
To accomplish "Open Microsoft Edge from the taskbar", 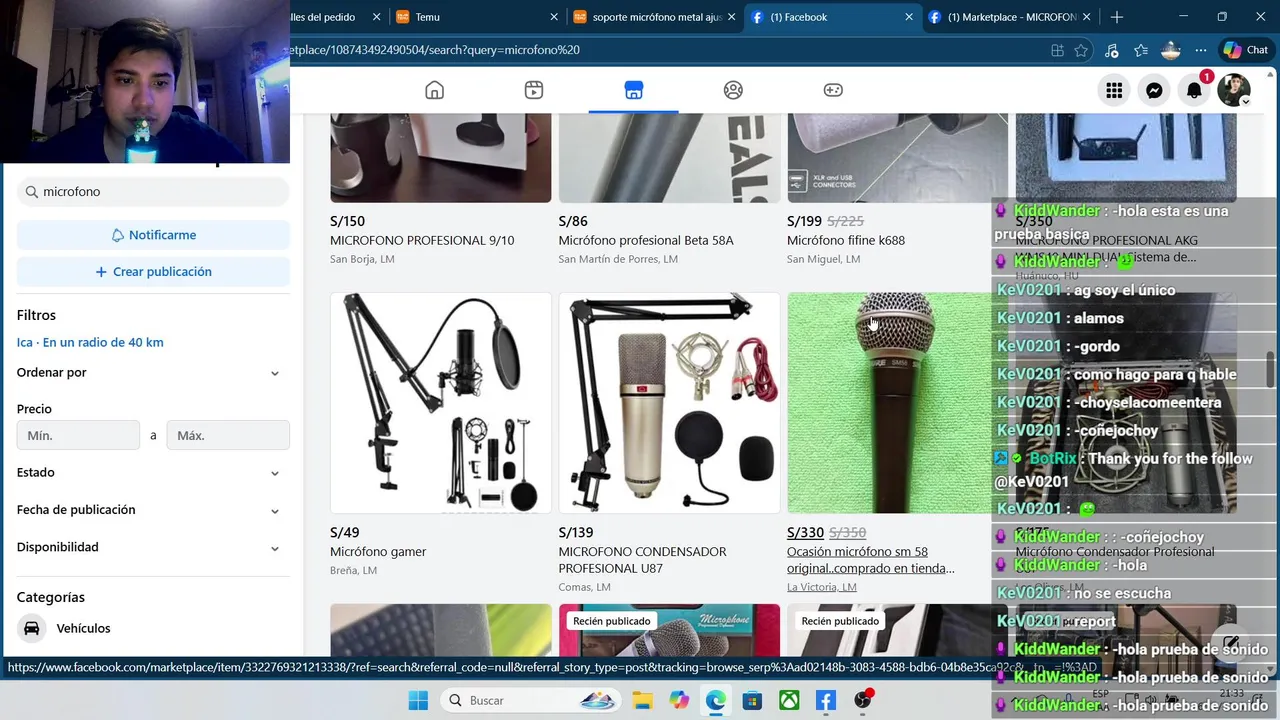I will (716, 700).
